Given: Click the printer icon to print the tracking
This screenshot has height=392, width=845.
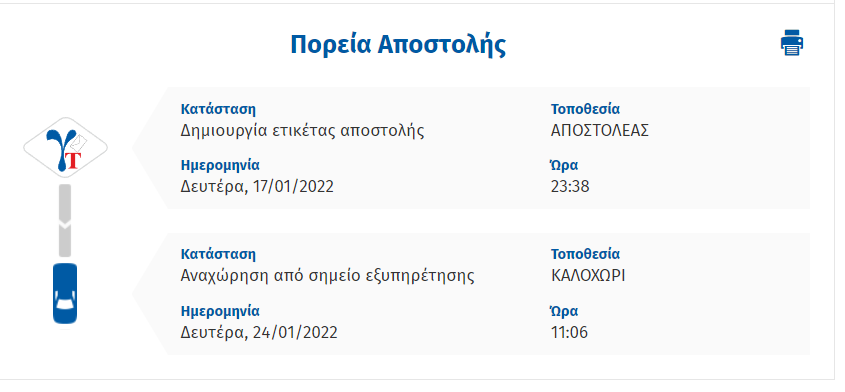Looking at the screenshot, I should 792,43.
